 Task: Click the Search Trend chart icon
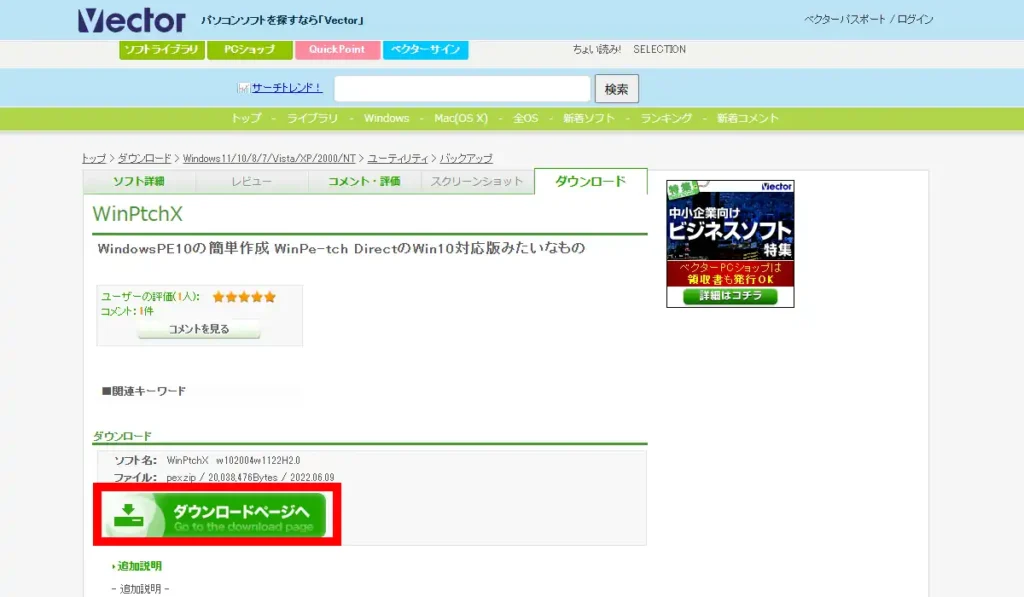243,88
